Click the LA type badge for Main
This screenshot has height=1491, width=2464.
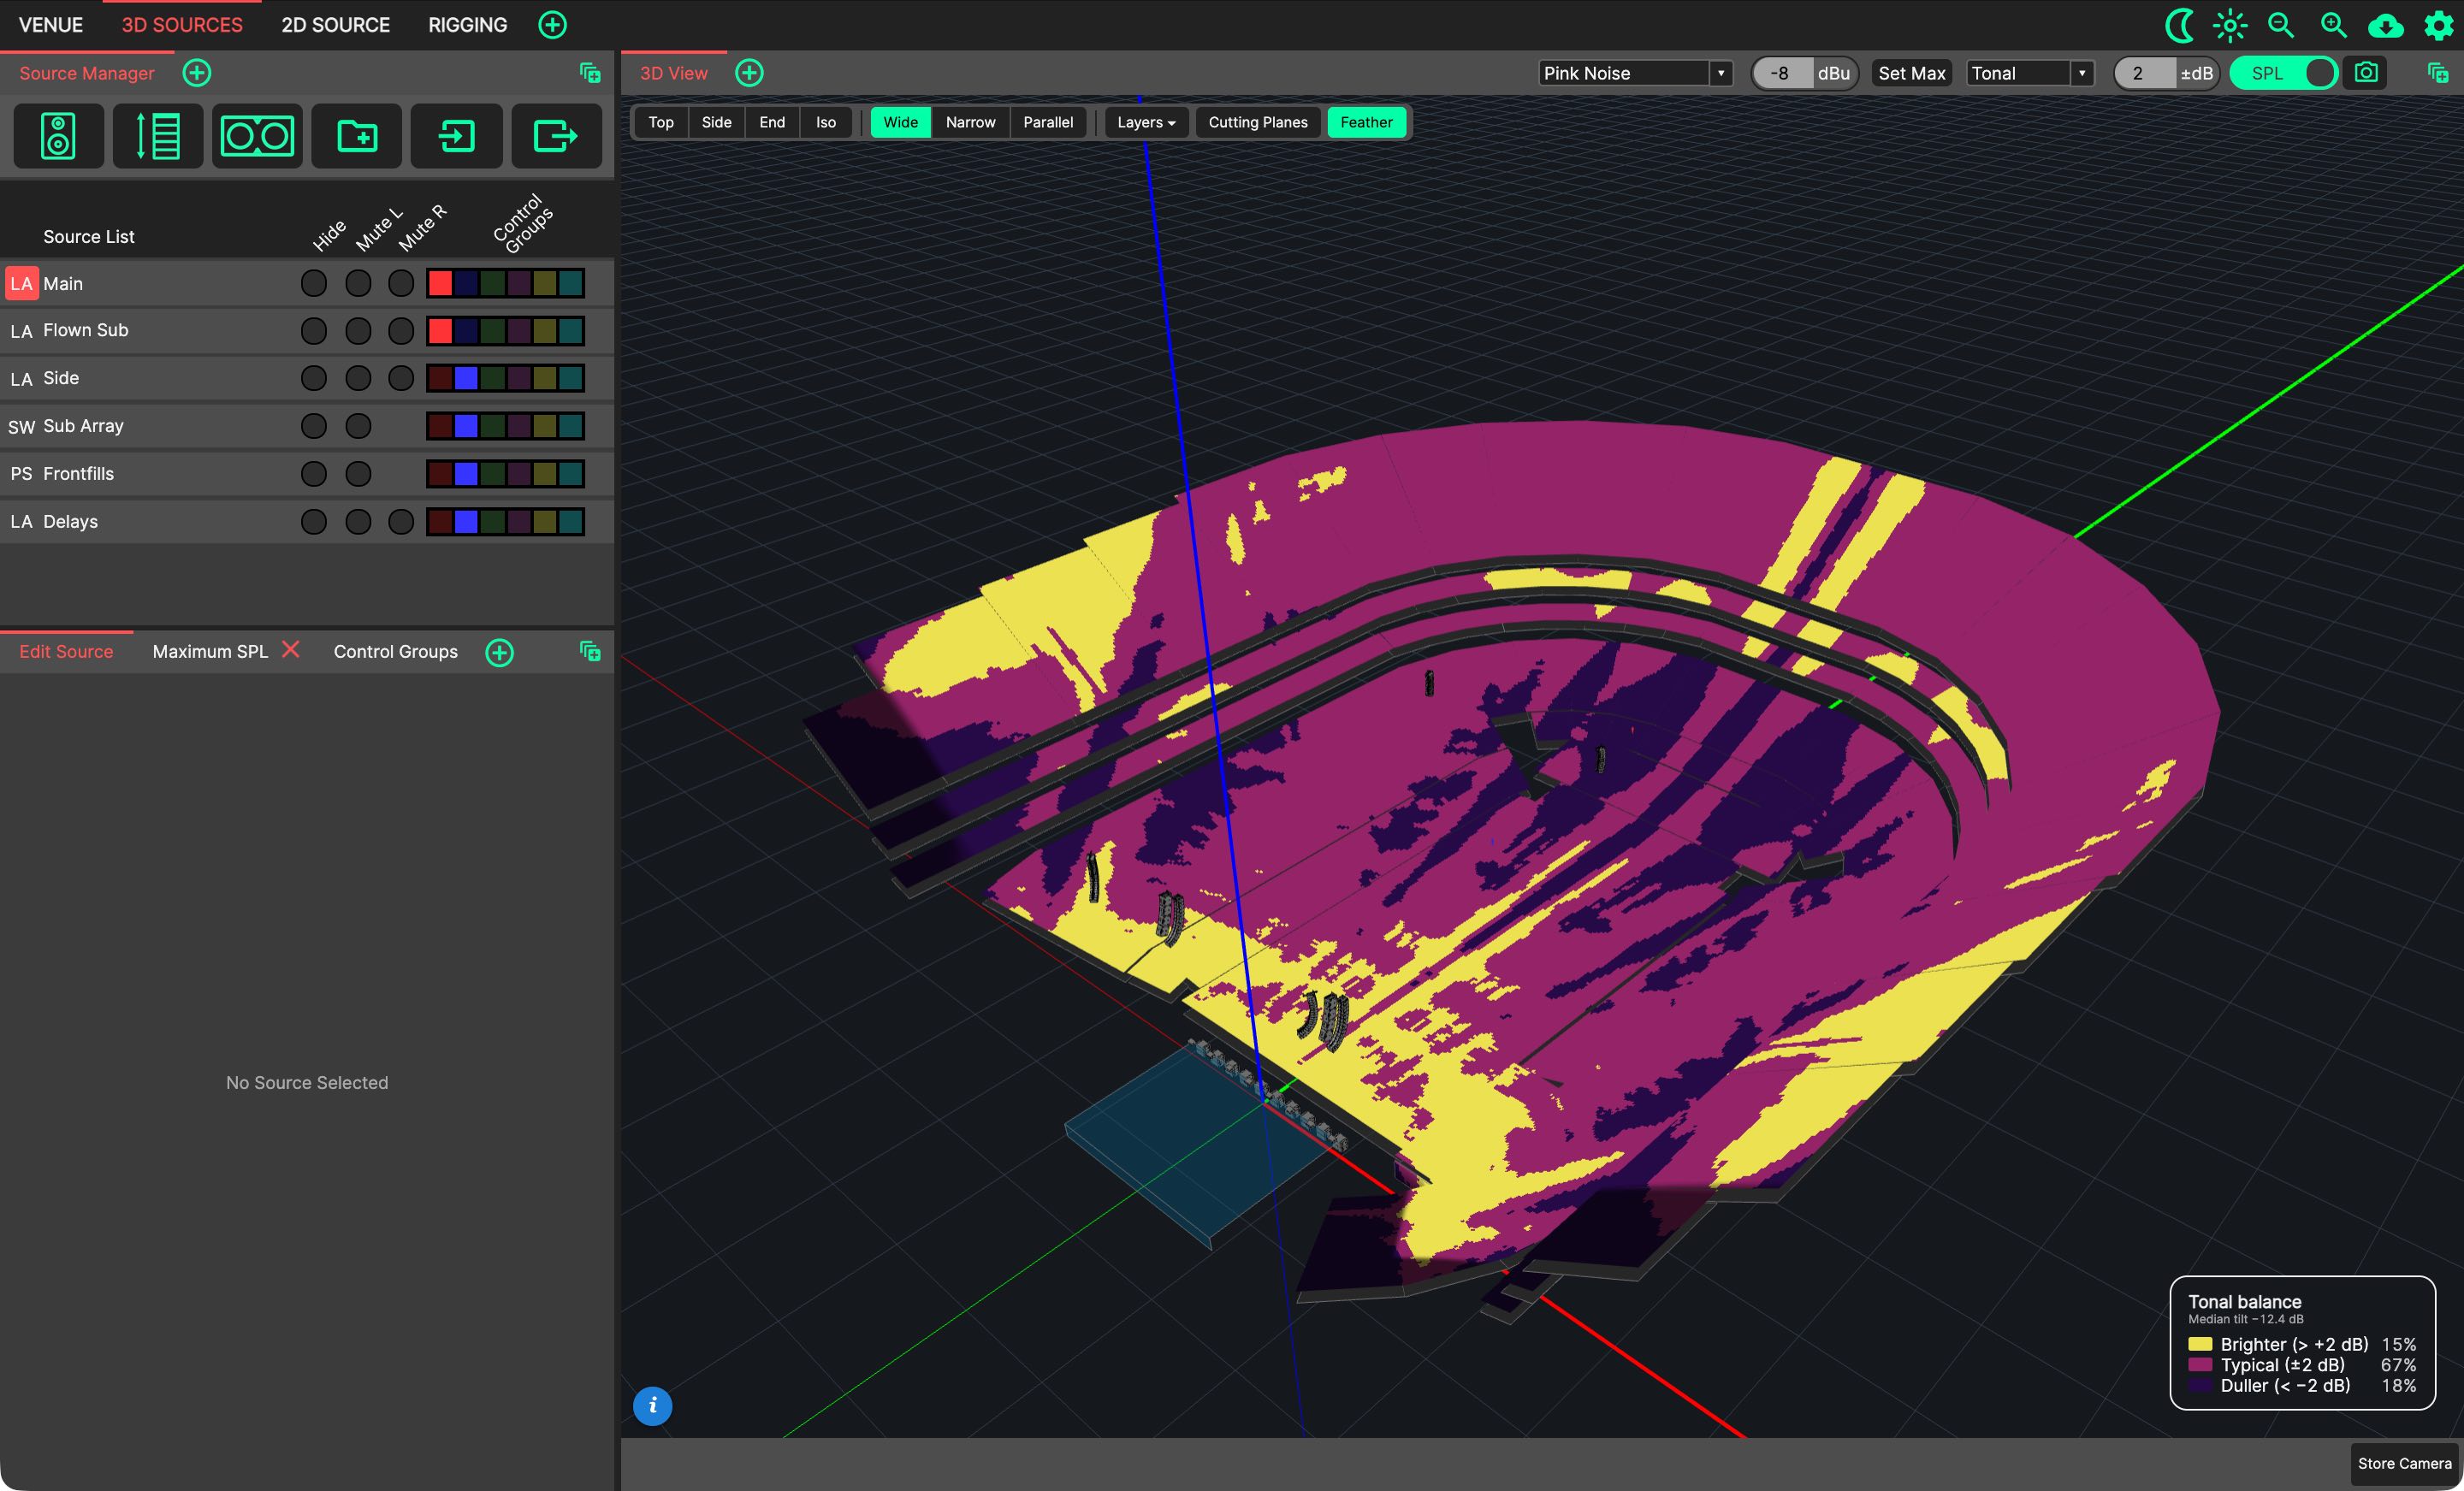tap(22, 283)
